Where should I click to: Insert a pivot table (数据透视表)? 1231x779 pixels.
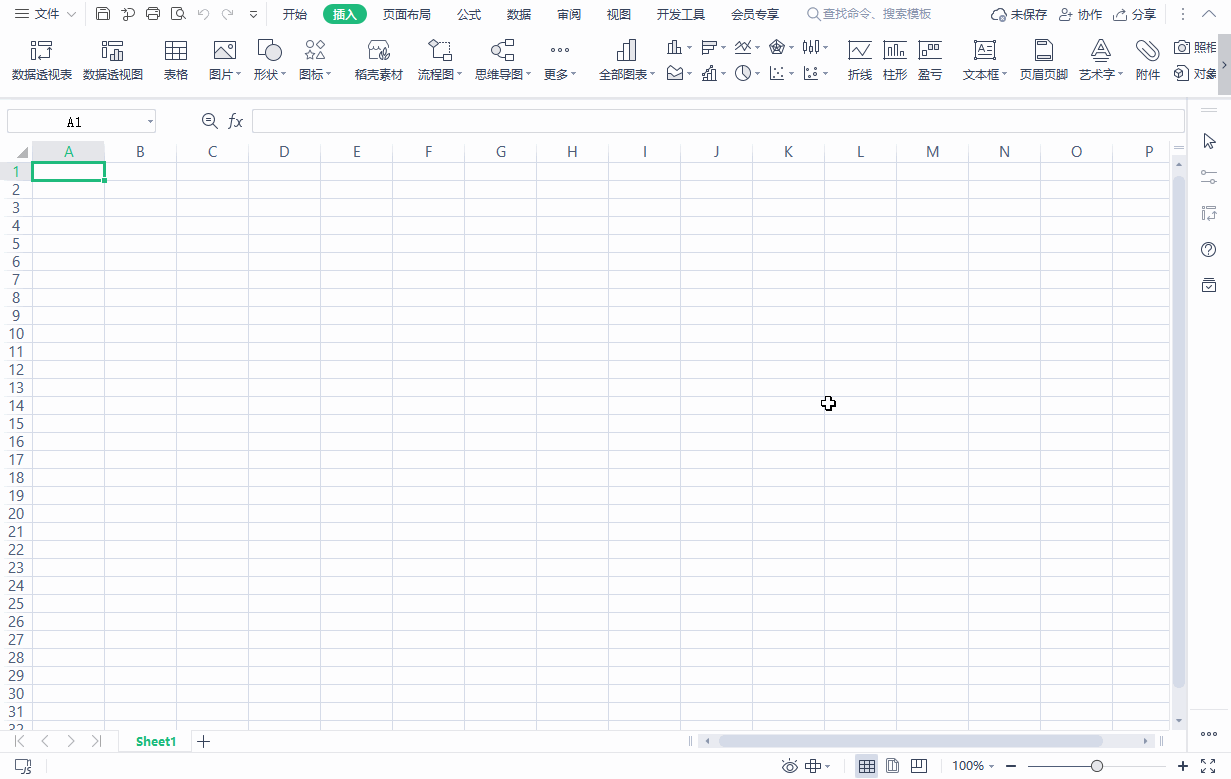tap(42, 60)
